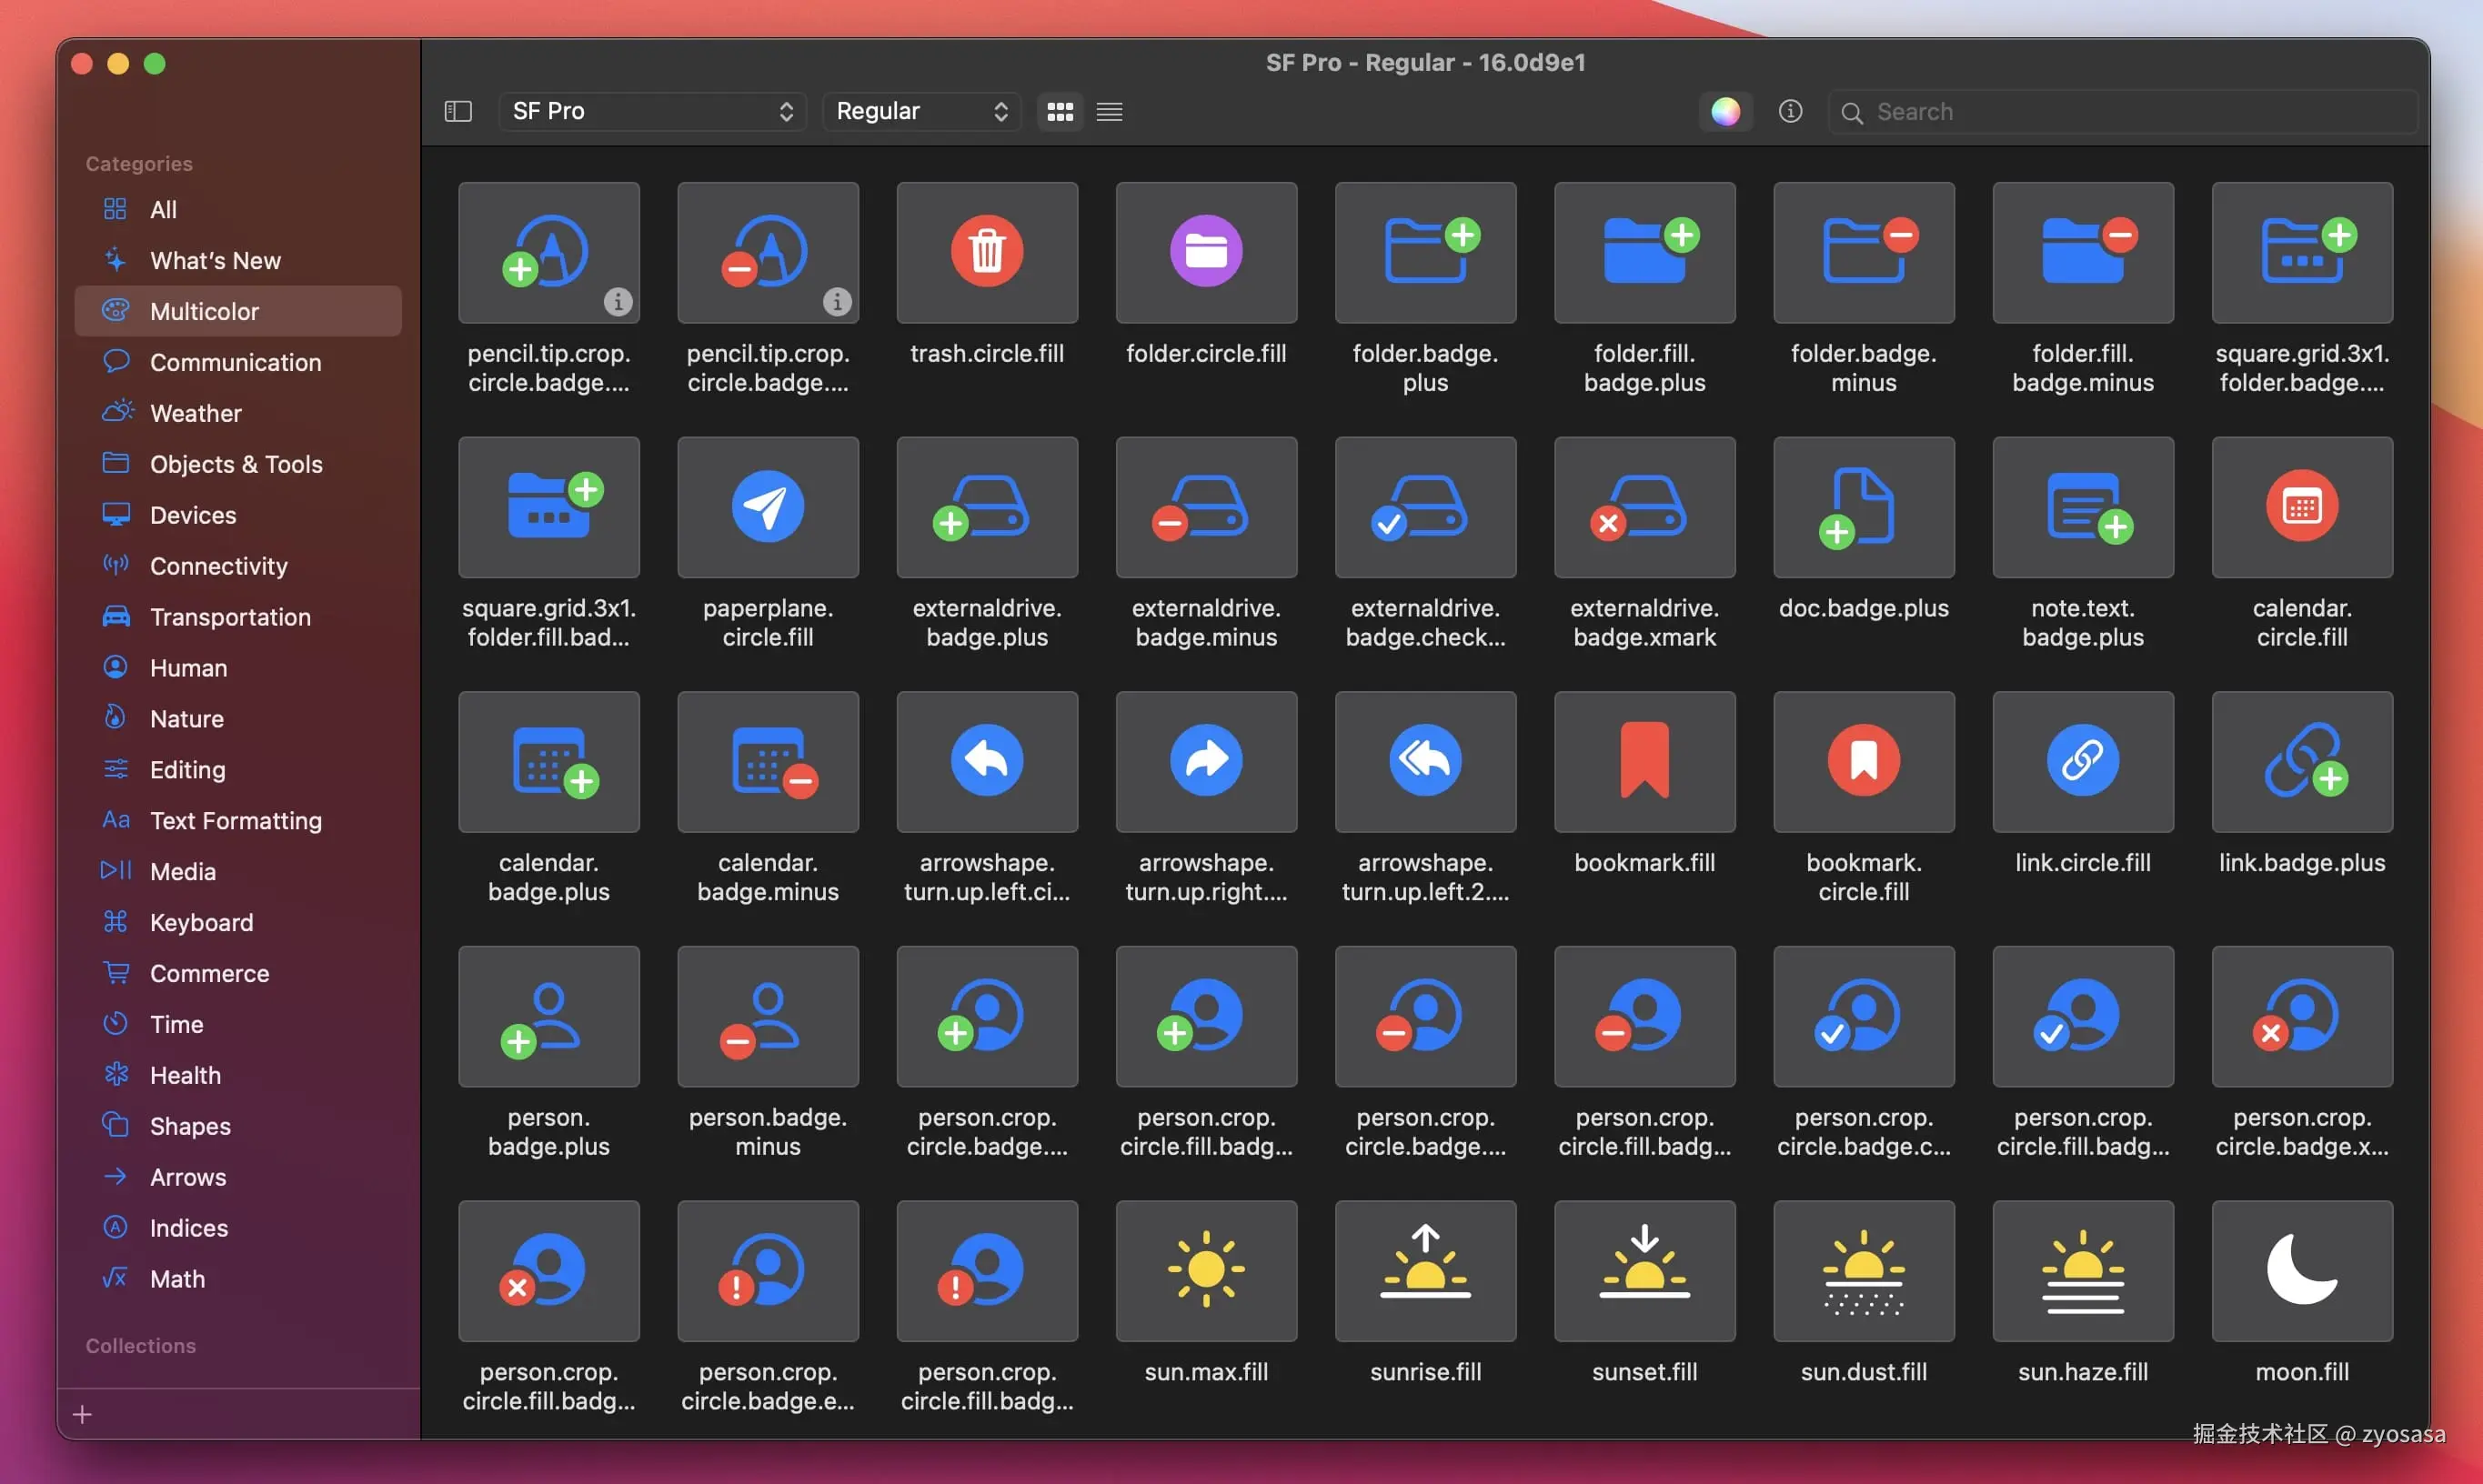Toggle the sidebar visibility button
Image resolution: width=2483 pixels, height=1484 pixels.
tap(458, 111)
